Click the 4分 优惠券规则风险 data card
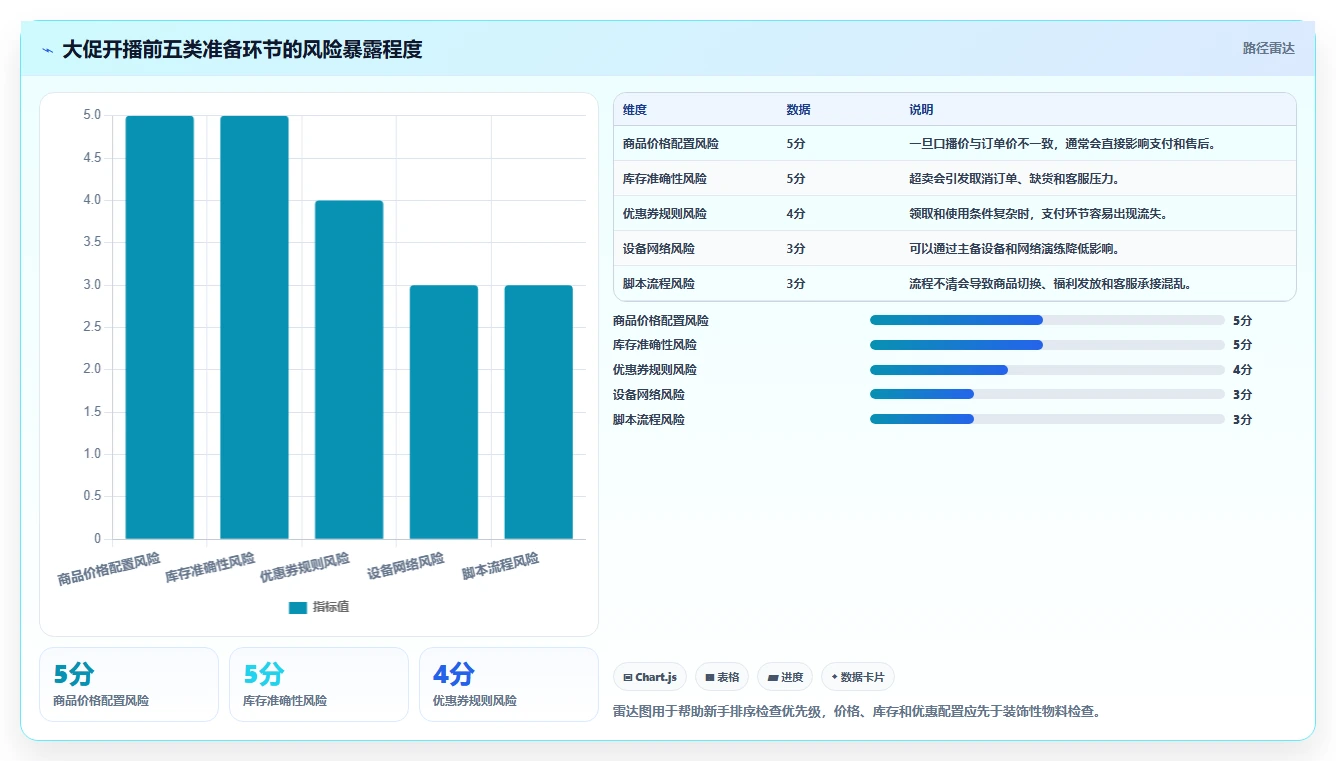The height and width of the screenshot is (761, 1336). pyautogui.click(x=509, y=684)
